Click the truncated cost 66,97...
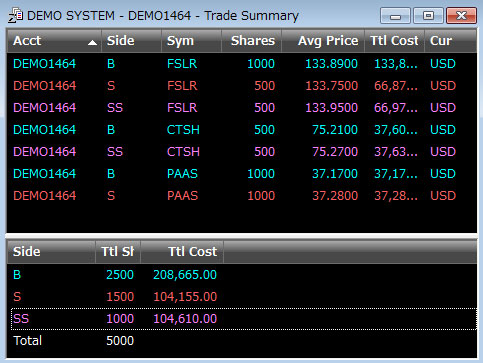Image resolution: width=483 pixels, height=363 pixels. [396, 108]
